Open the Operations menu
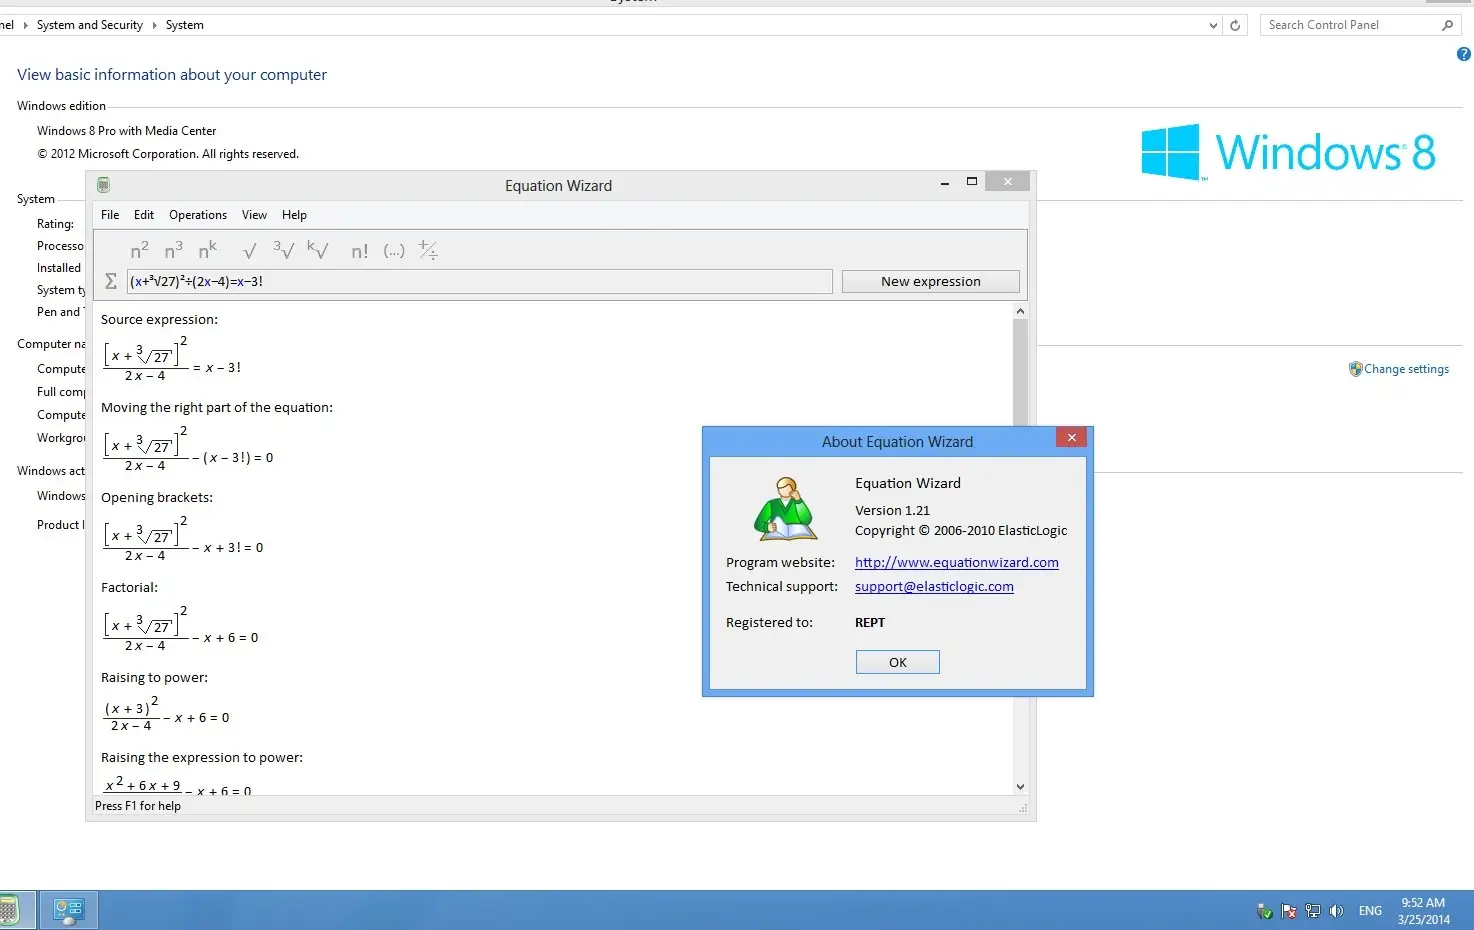Viewport: 1474px width, 930px height. [198, 215]
